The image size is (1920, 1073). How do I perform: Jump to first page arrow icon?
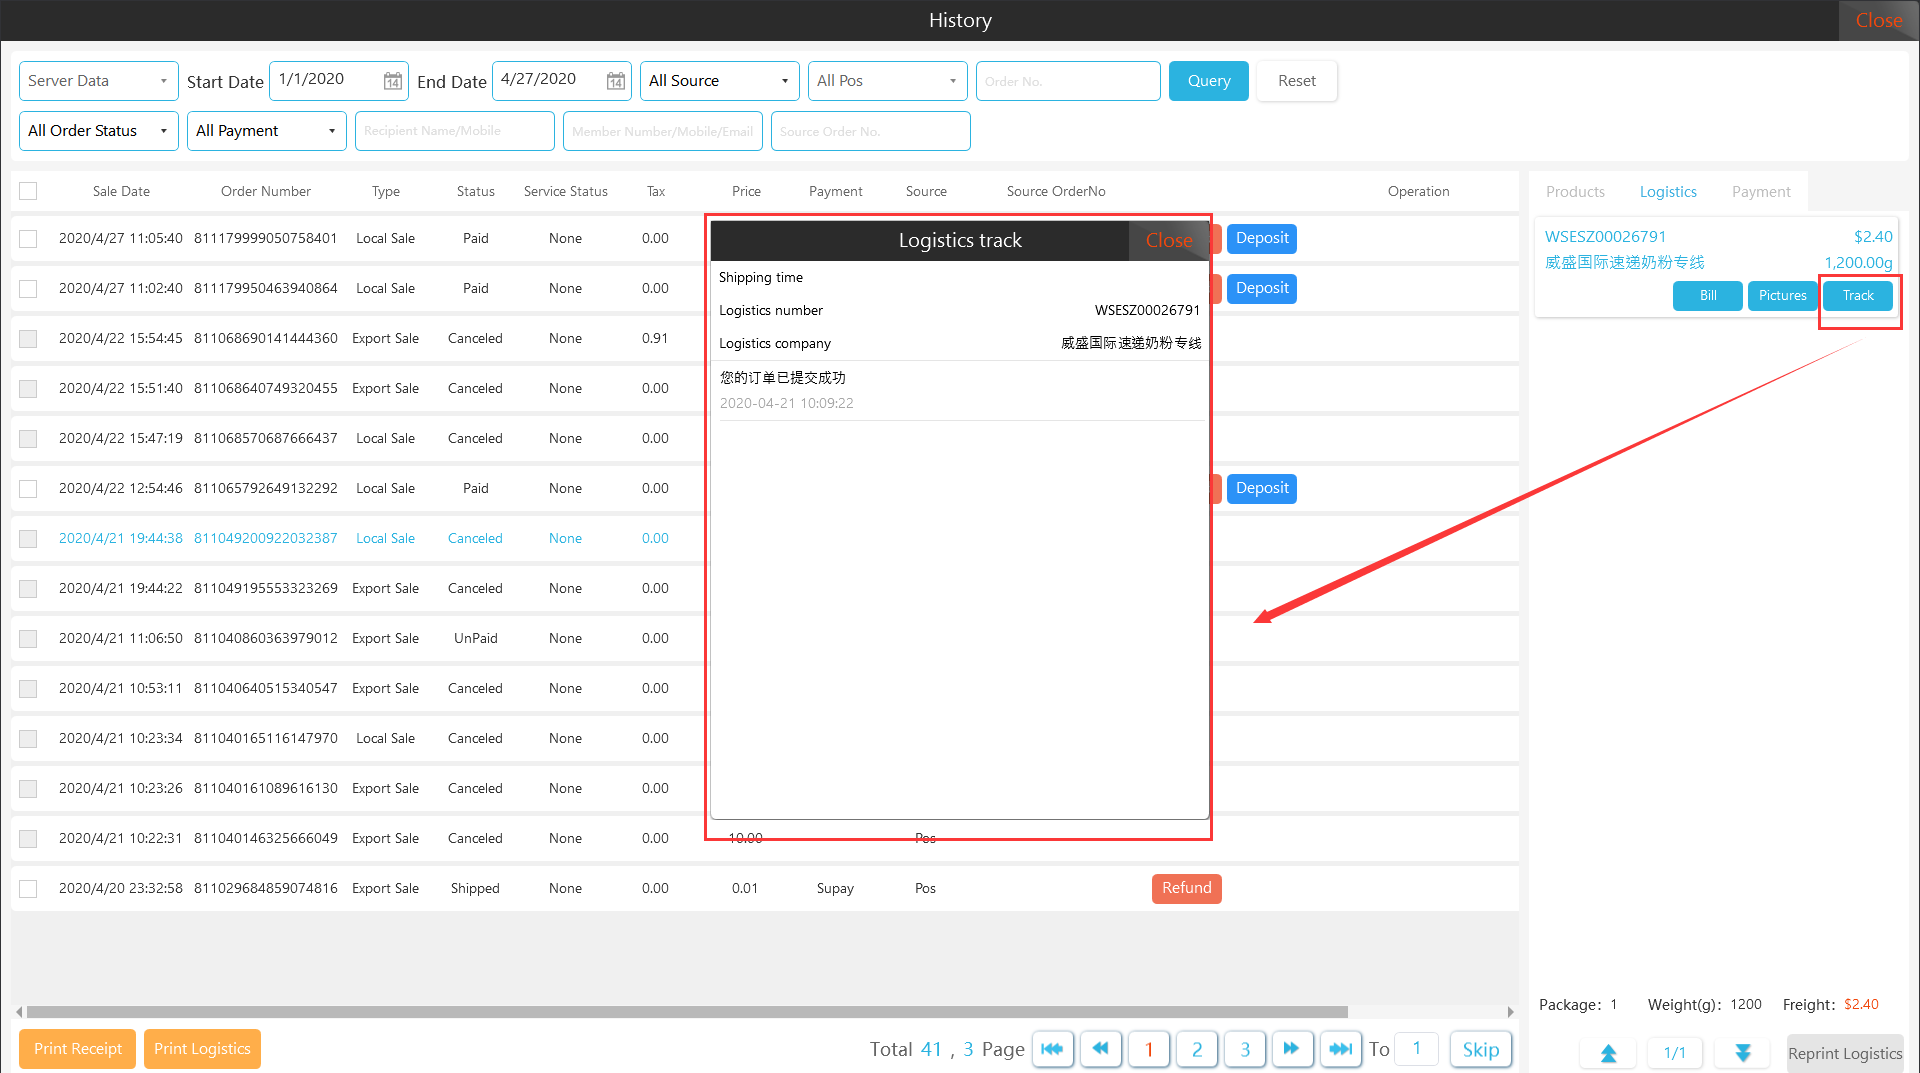(1052, 1049)
